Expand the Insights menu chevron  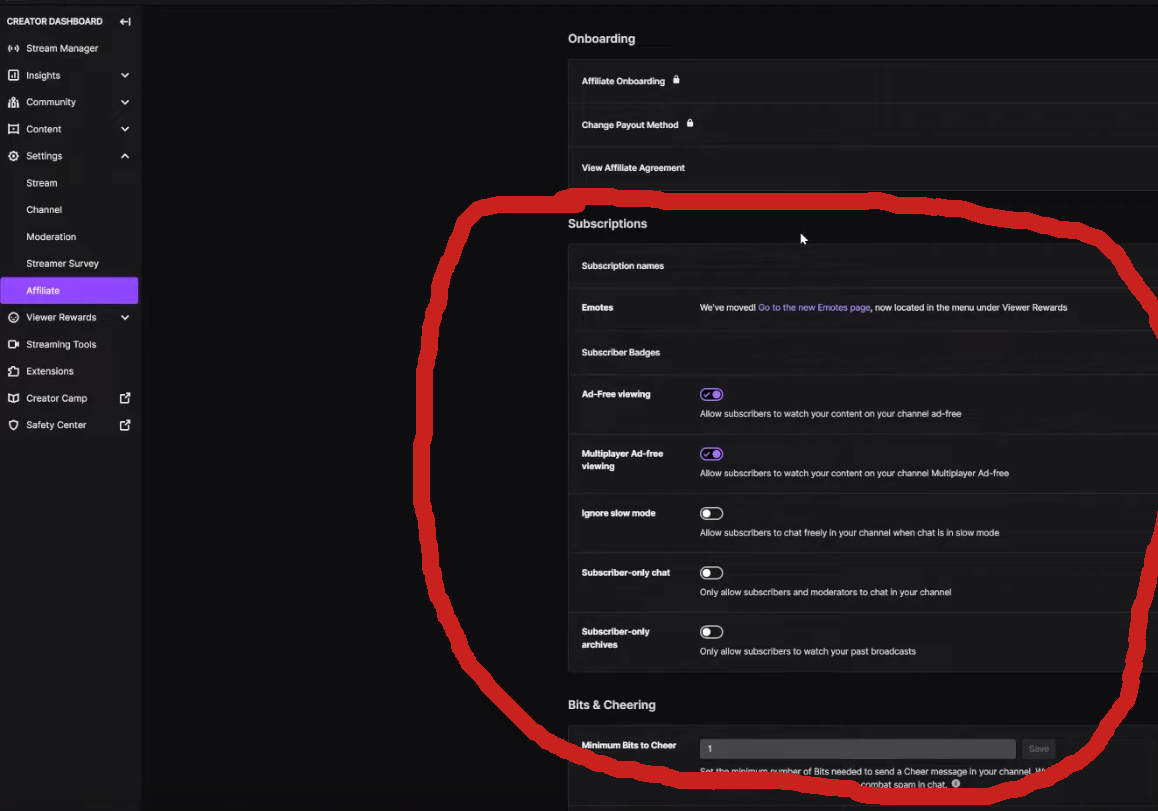(x=125, y=75)
